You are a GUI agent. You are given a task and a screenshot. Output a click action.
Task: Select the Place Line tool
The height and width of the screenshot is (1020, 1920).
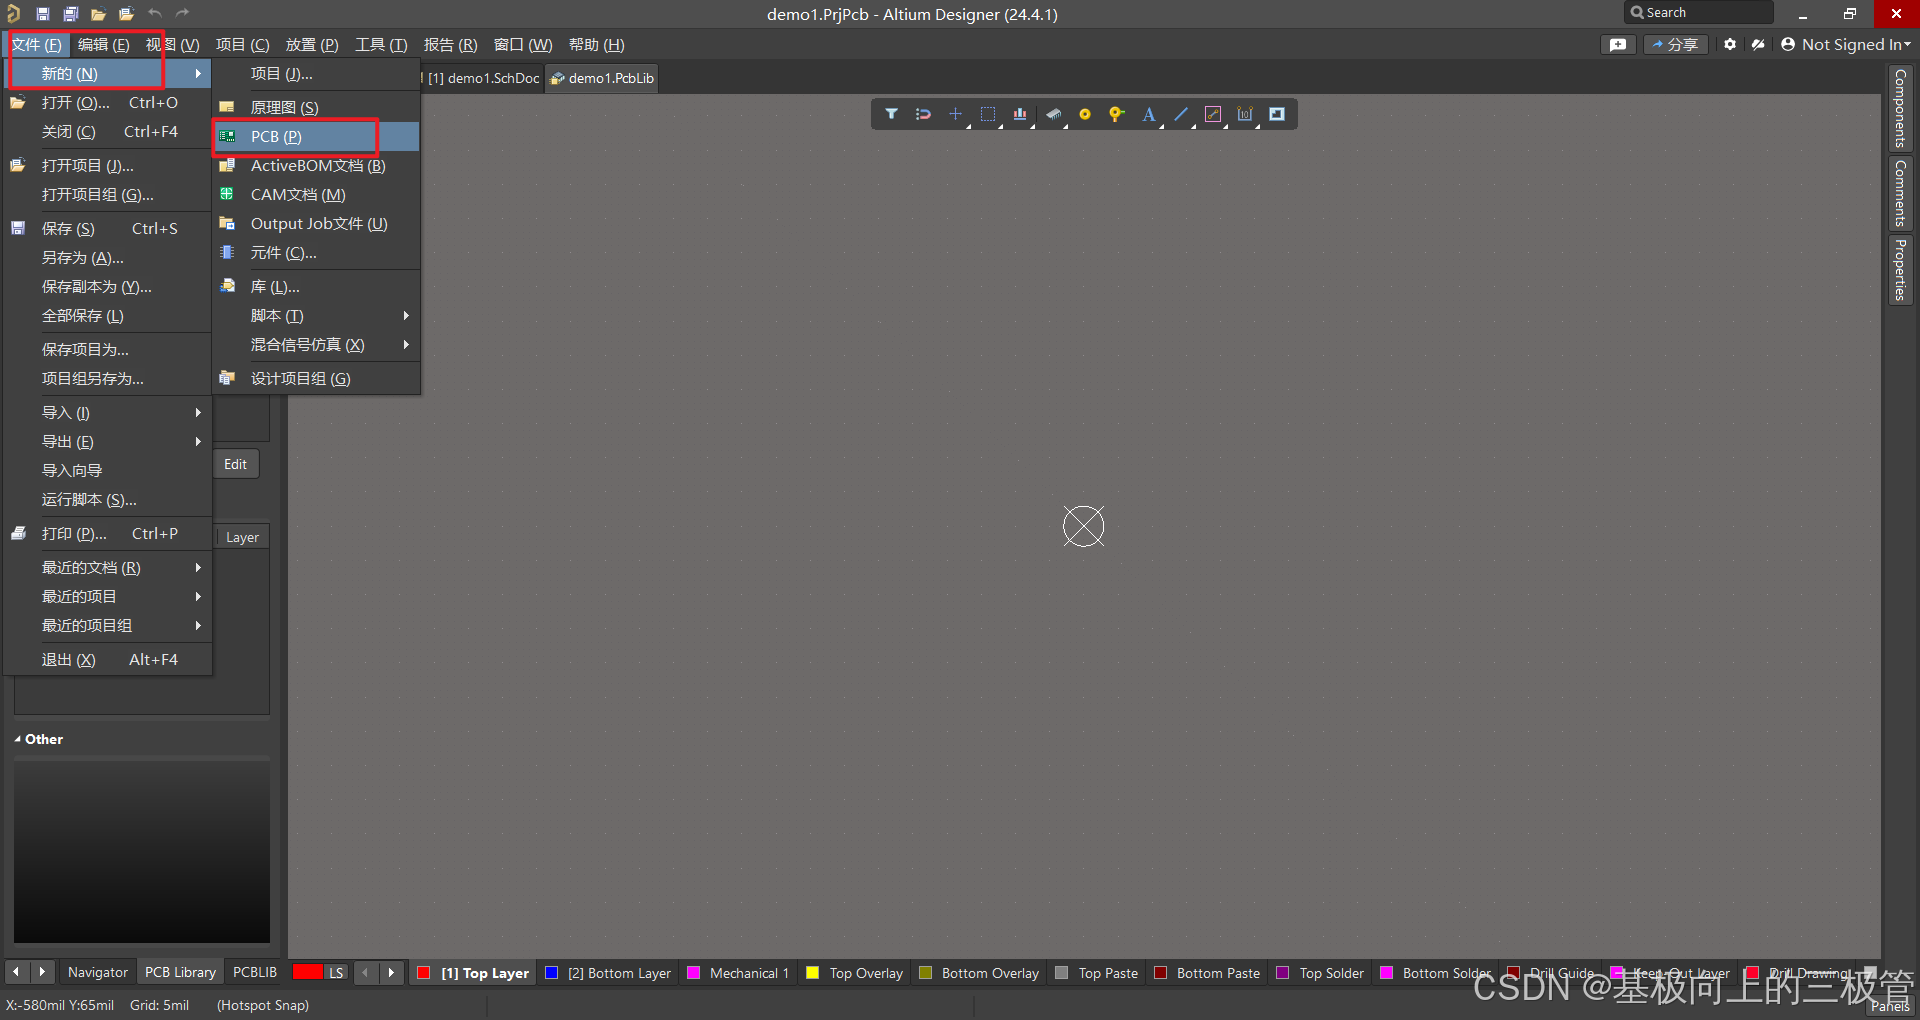click(1181, 114)
